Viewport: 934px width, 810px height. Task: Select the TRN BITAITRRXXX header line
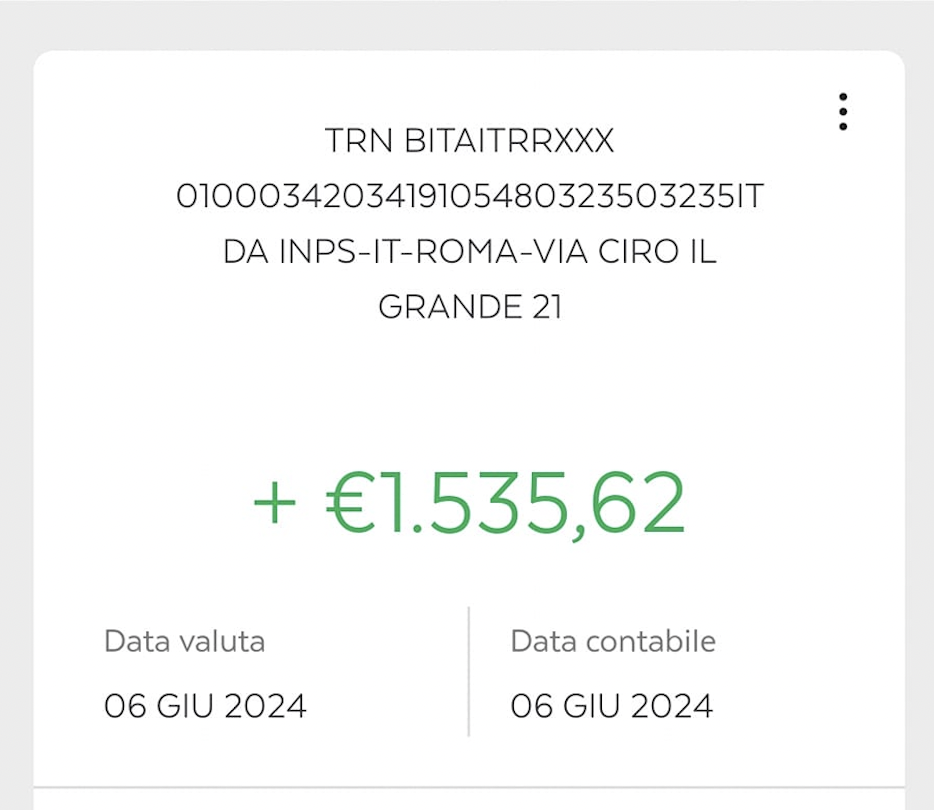[x=469, y=141]
